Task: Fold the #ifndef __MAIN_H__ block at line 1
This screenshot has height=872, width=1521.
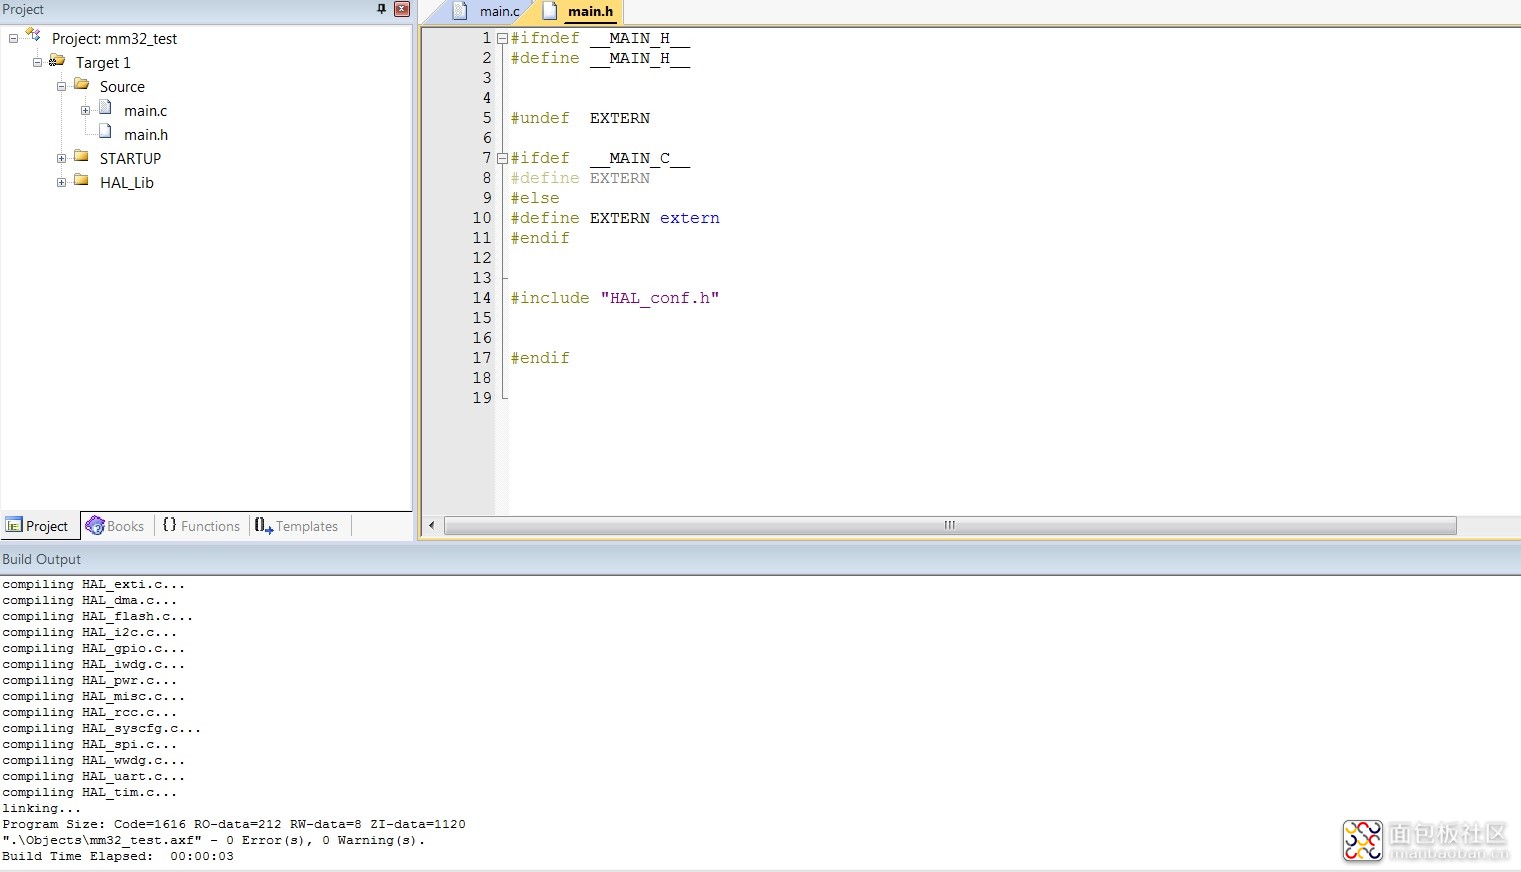Action: pos(502,39)
